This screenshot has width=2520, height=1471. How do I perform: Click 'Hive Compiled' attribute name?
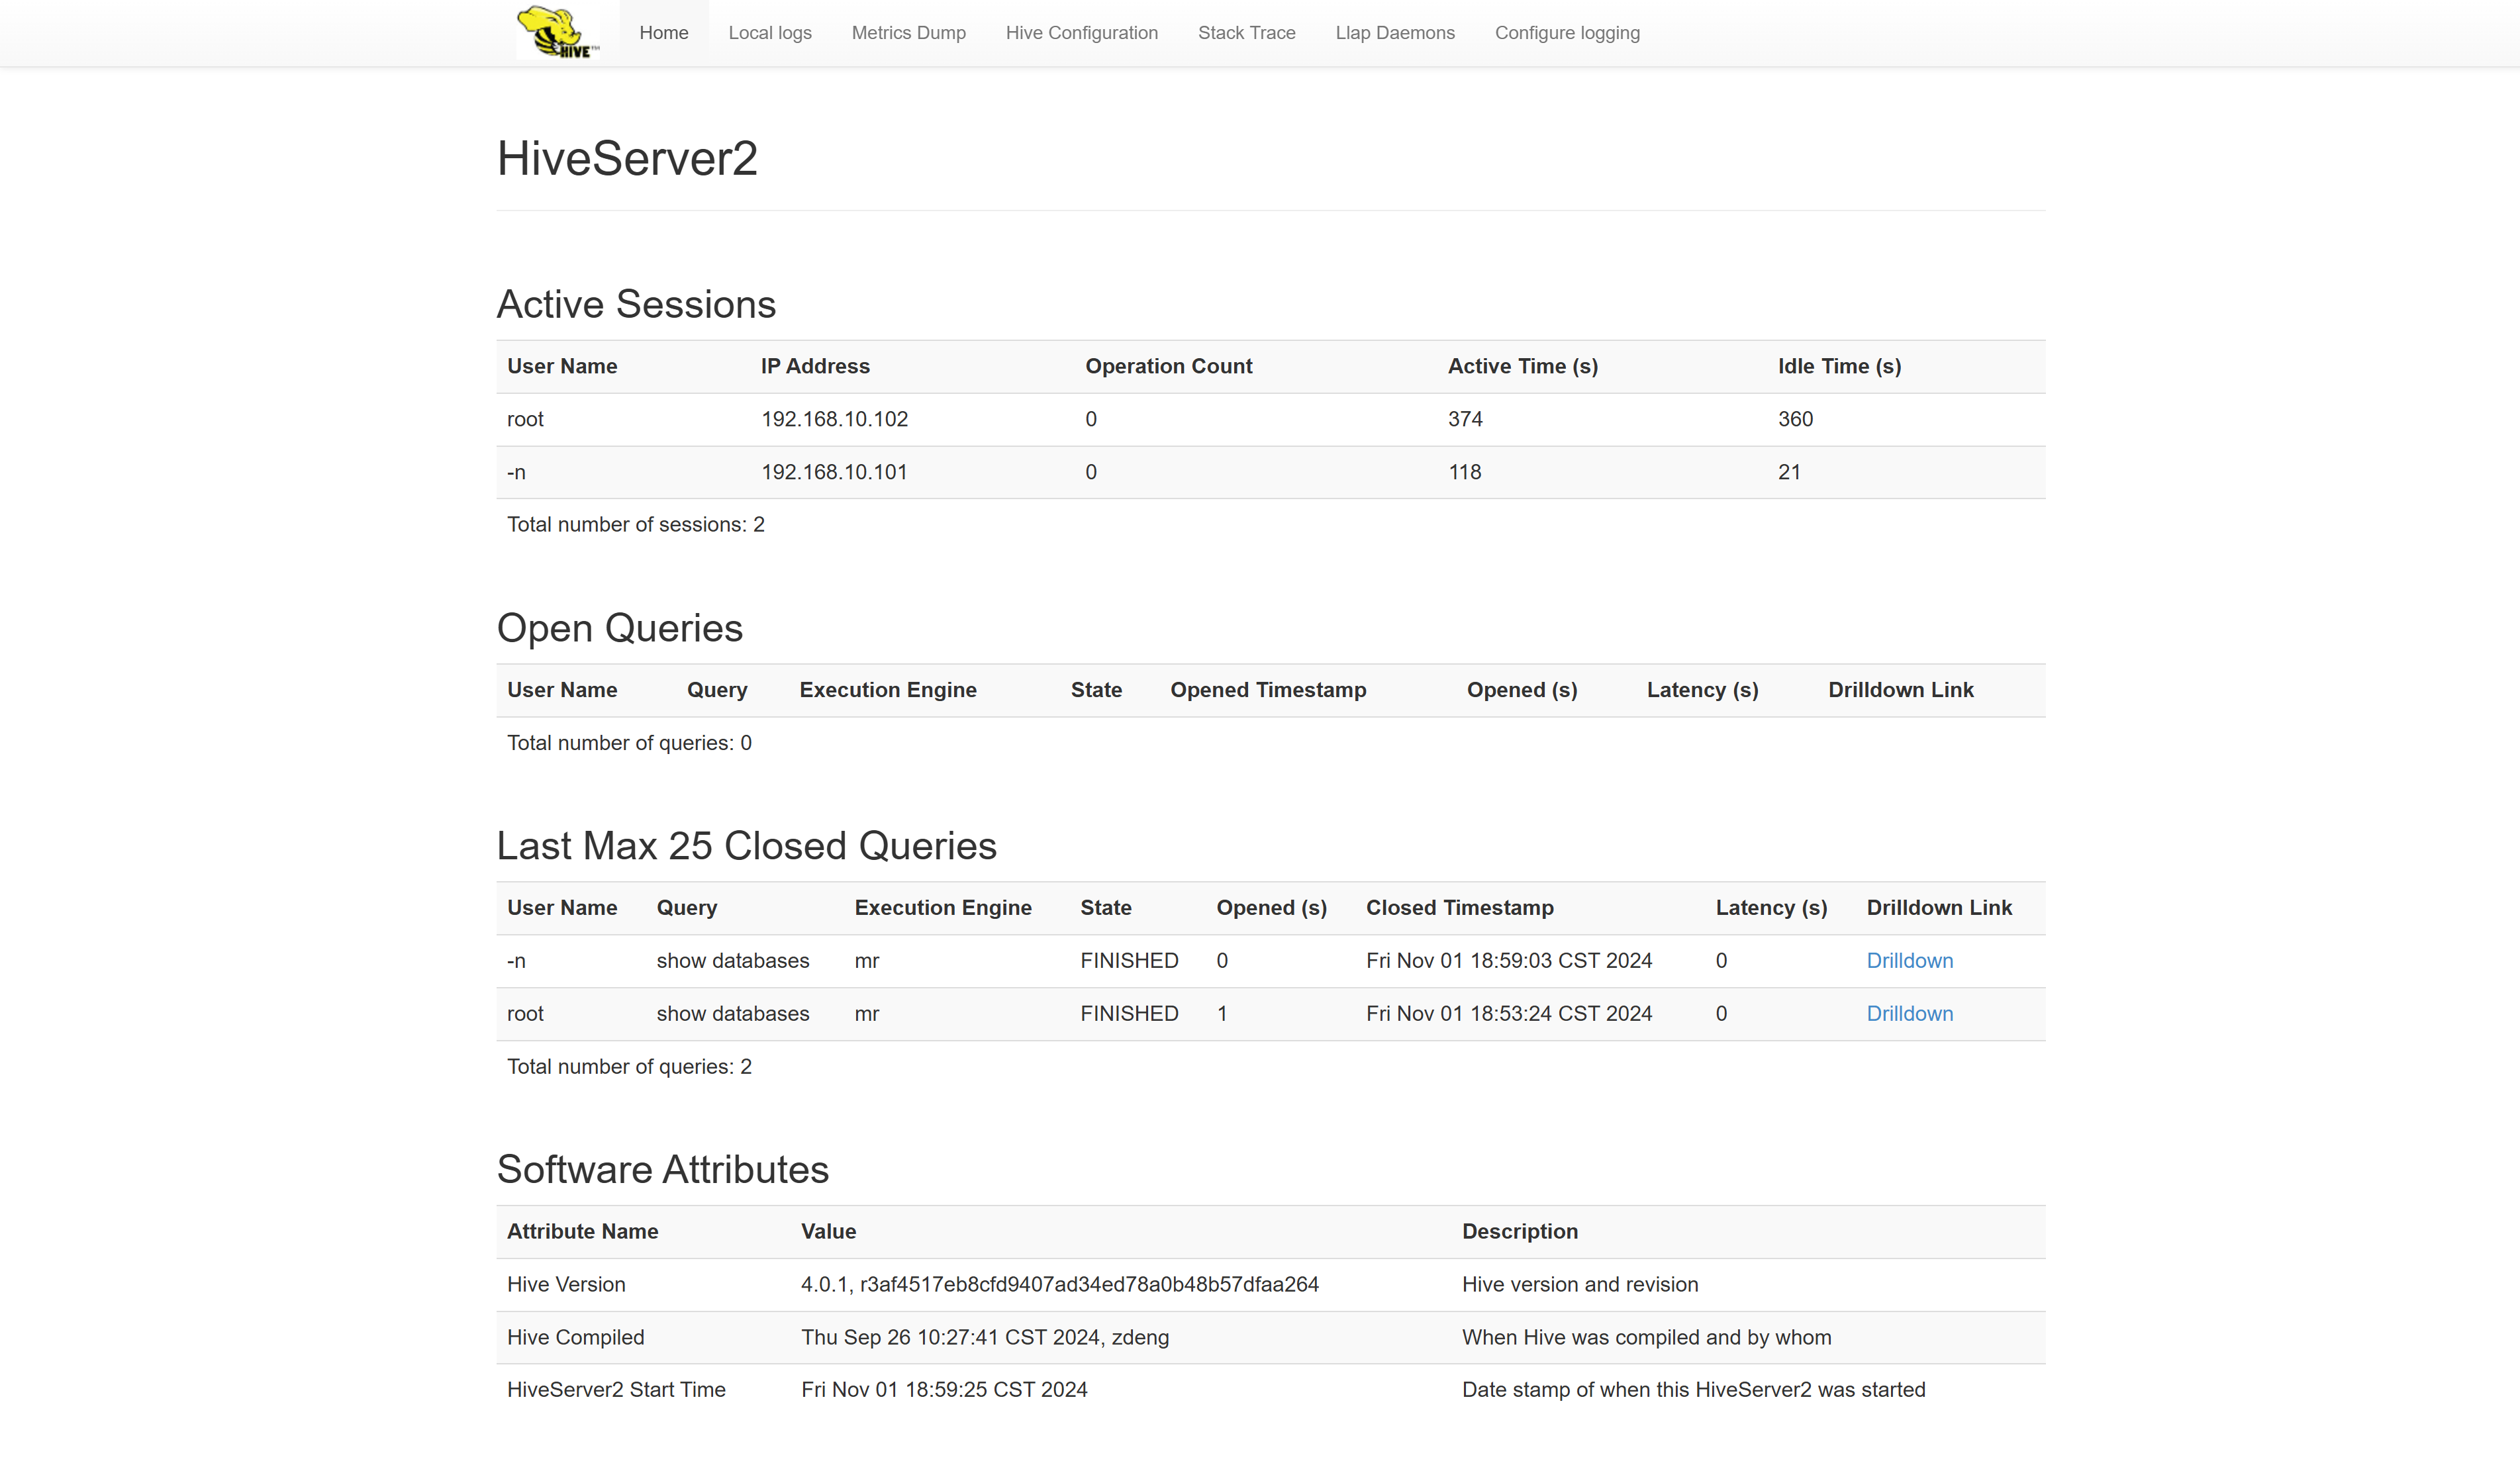pos(576,1338)
